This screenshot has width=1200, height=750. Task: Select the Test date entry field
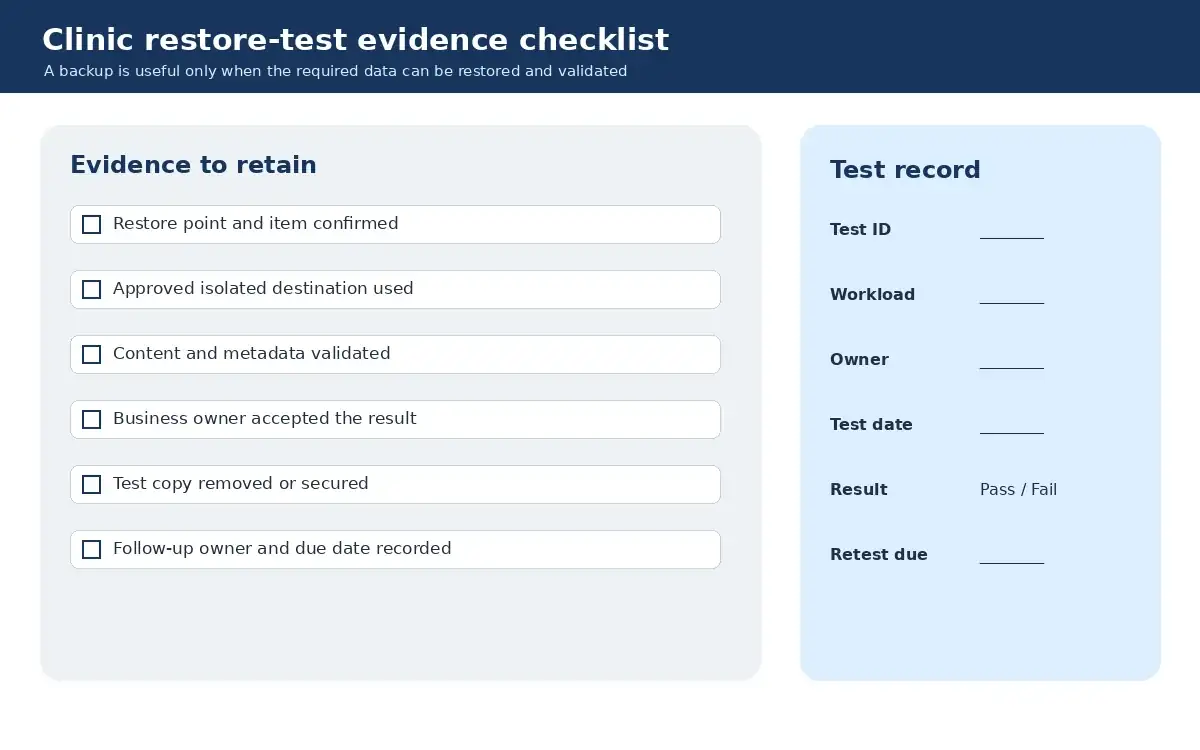[x=1011, y=427]
